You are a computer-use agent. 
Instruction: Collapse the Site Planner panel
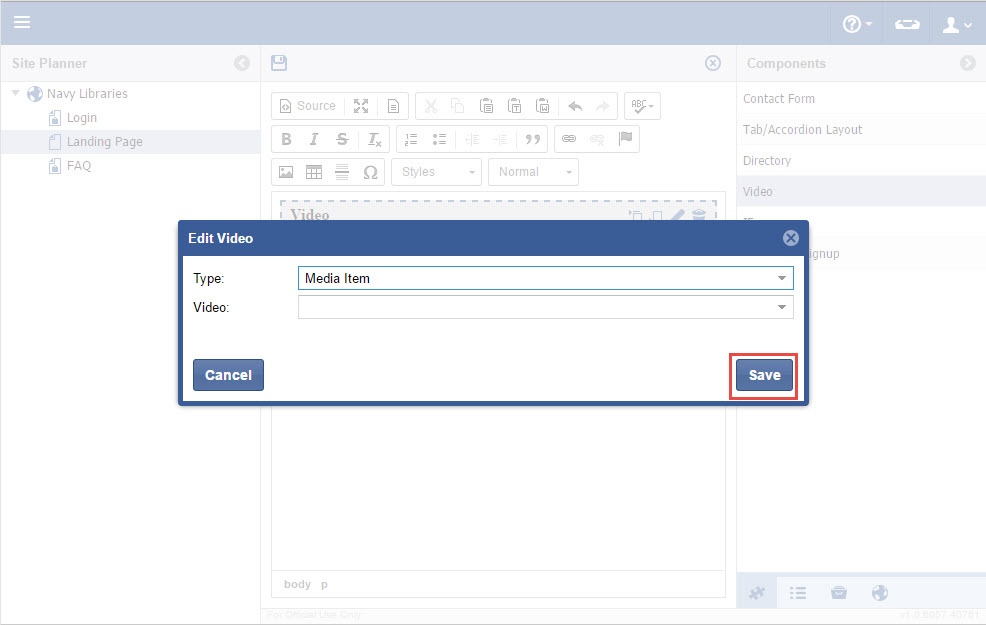[x=242, y=63]
